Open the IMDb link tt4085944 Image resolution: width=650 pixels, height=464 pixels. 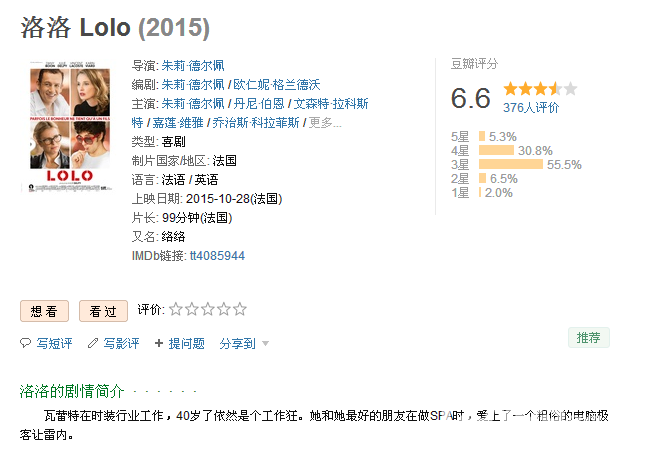coord(217,256)
